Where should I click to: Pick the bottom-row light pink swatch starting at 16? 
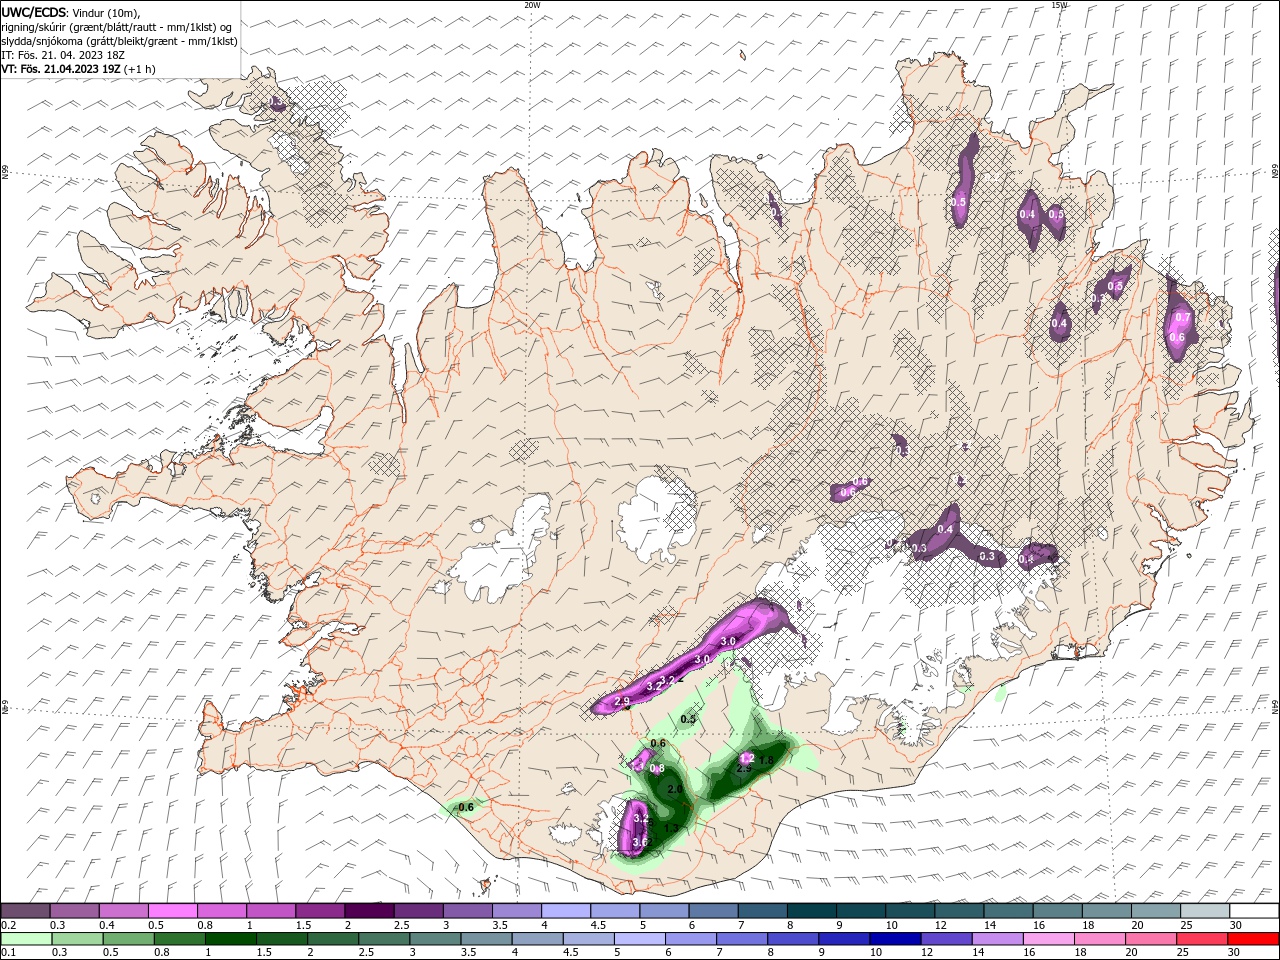tap(1051, 939)
